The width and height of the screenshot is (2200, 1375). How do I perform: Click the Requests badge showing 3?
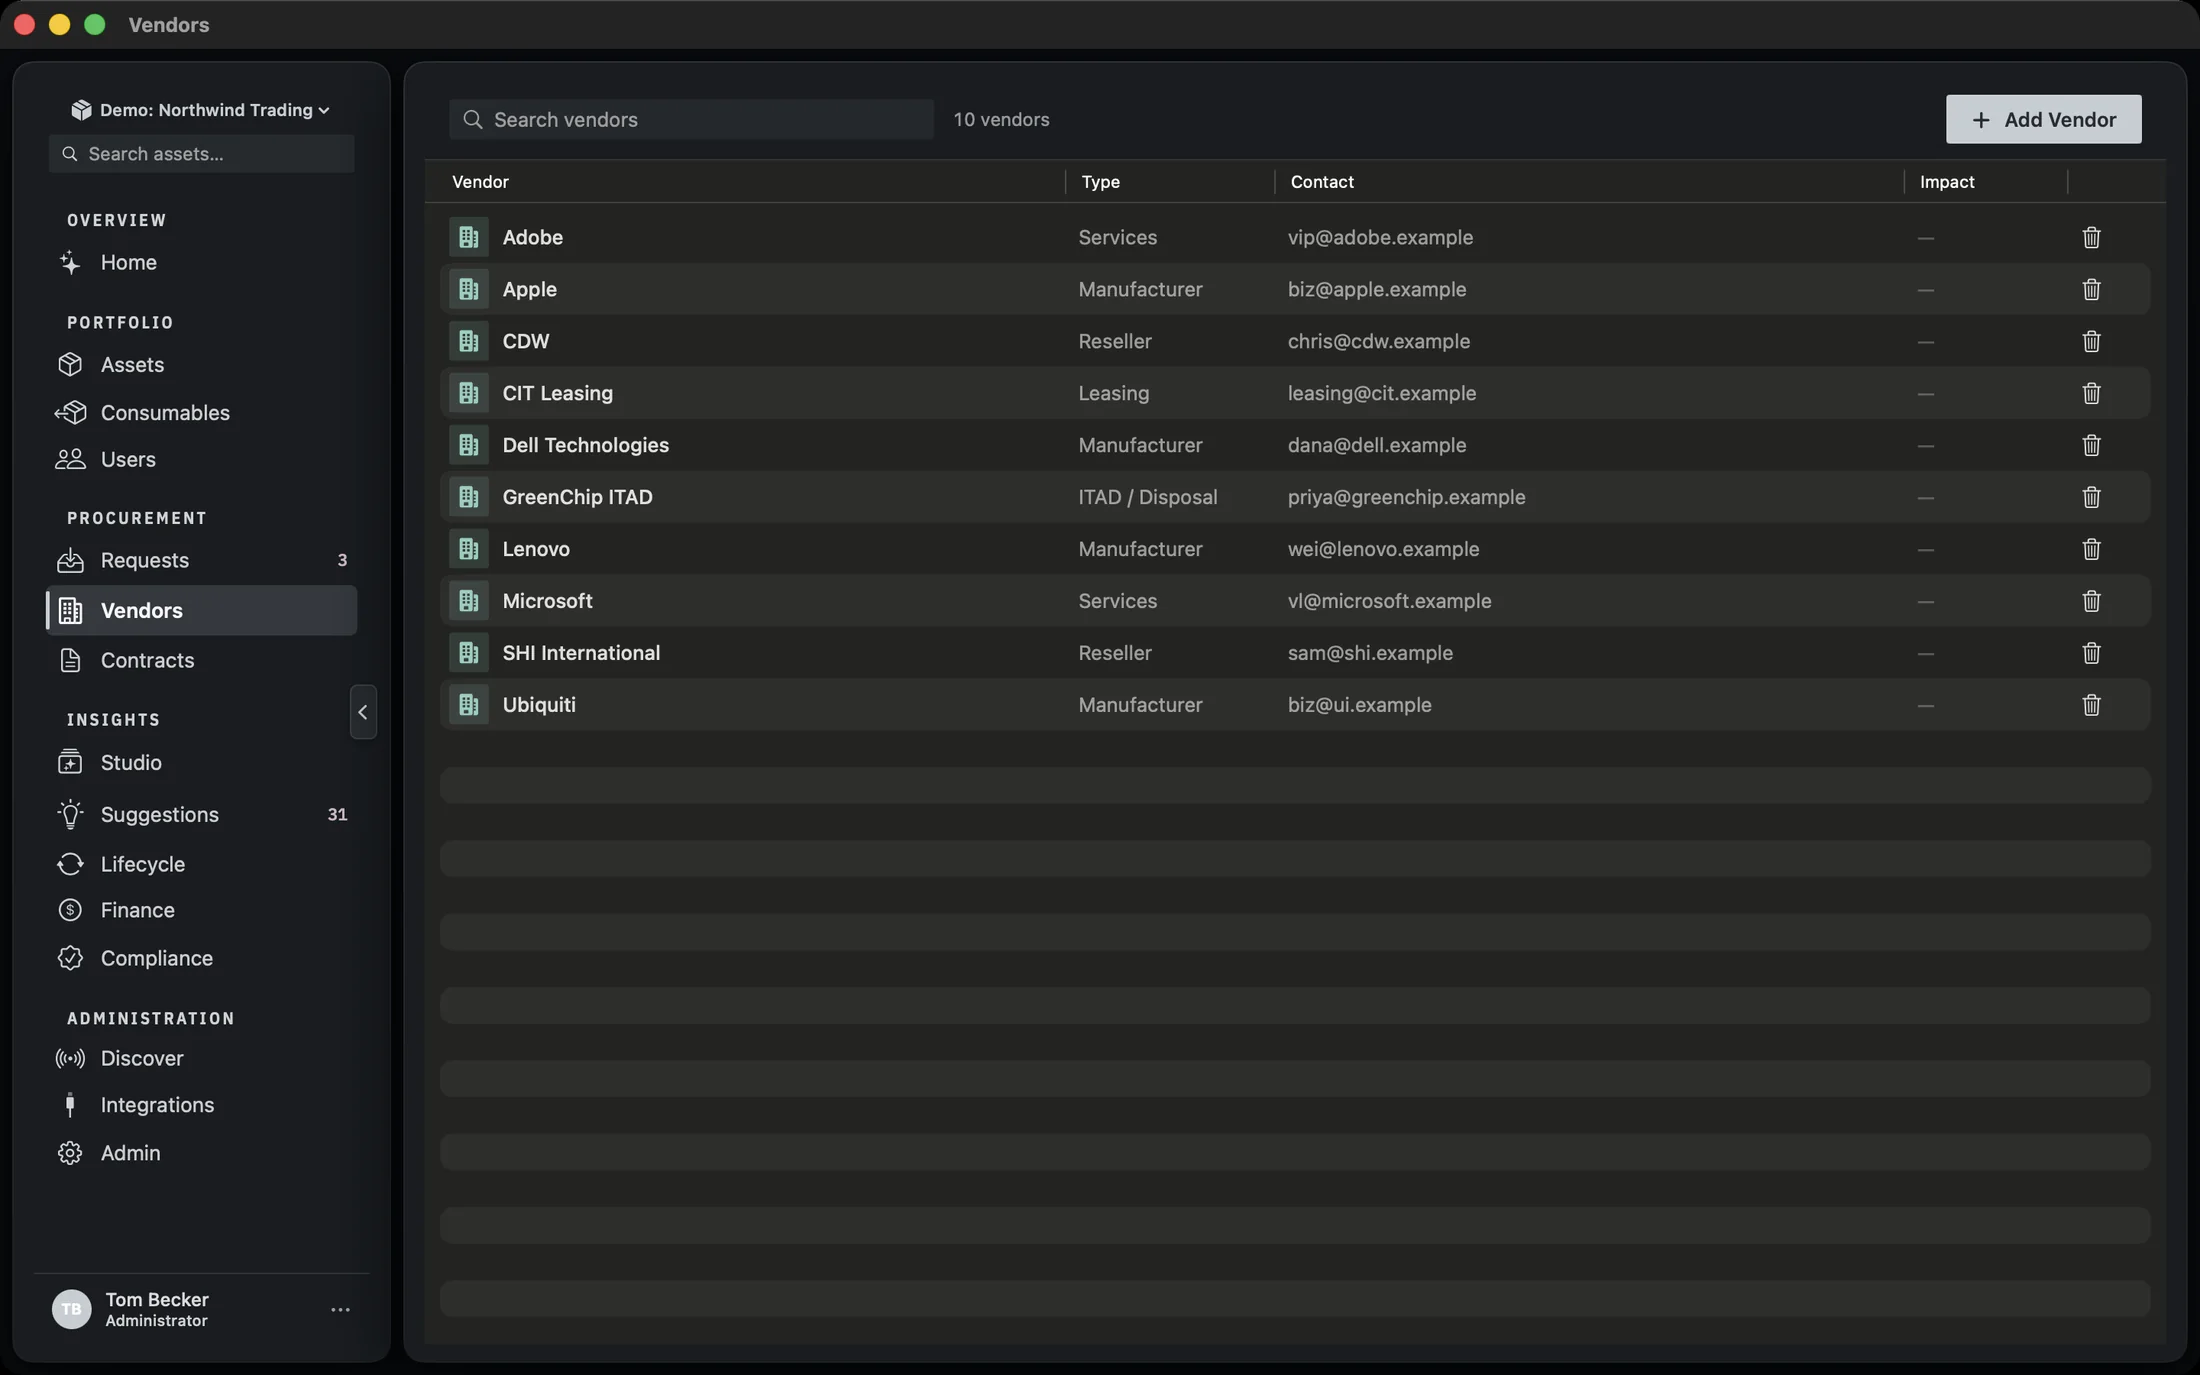coord(342,561)
